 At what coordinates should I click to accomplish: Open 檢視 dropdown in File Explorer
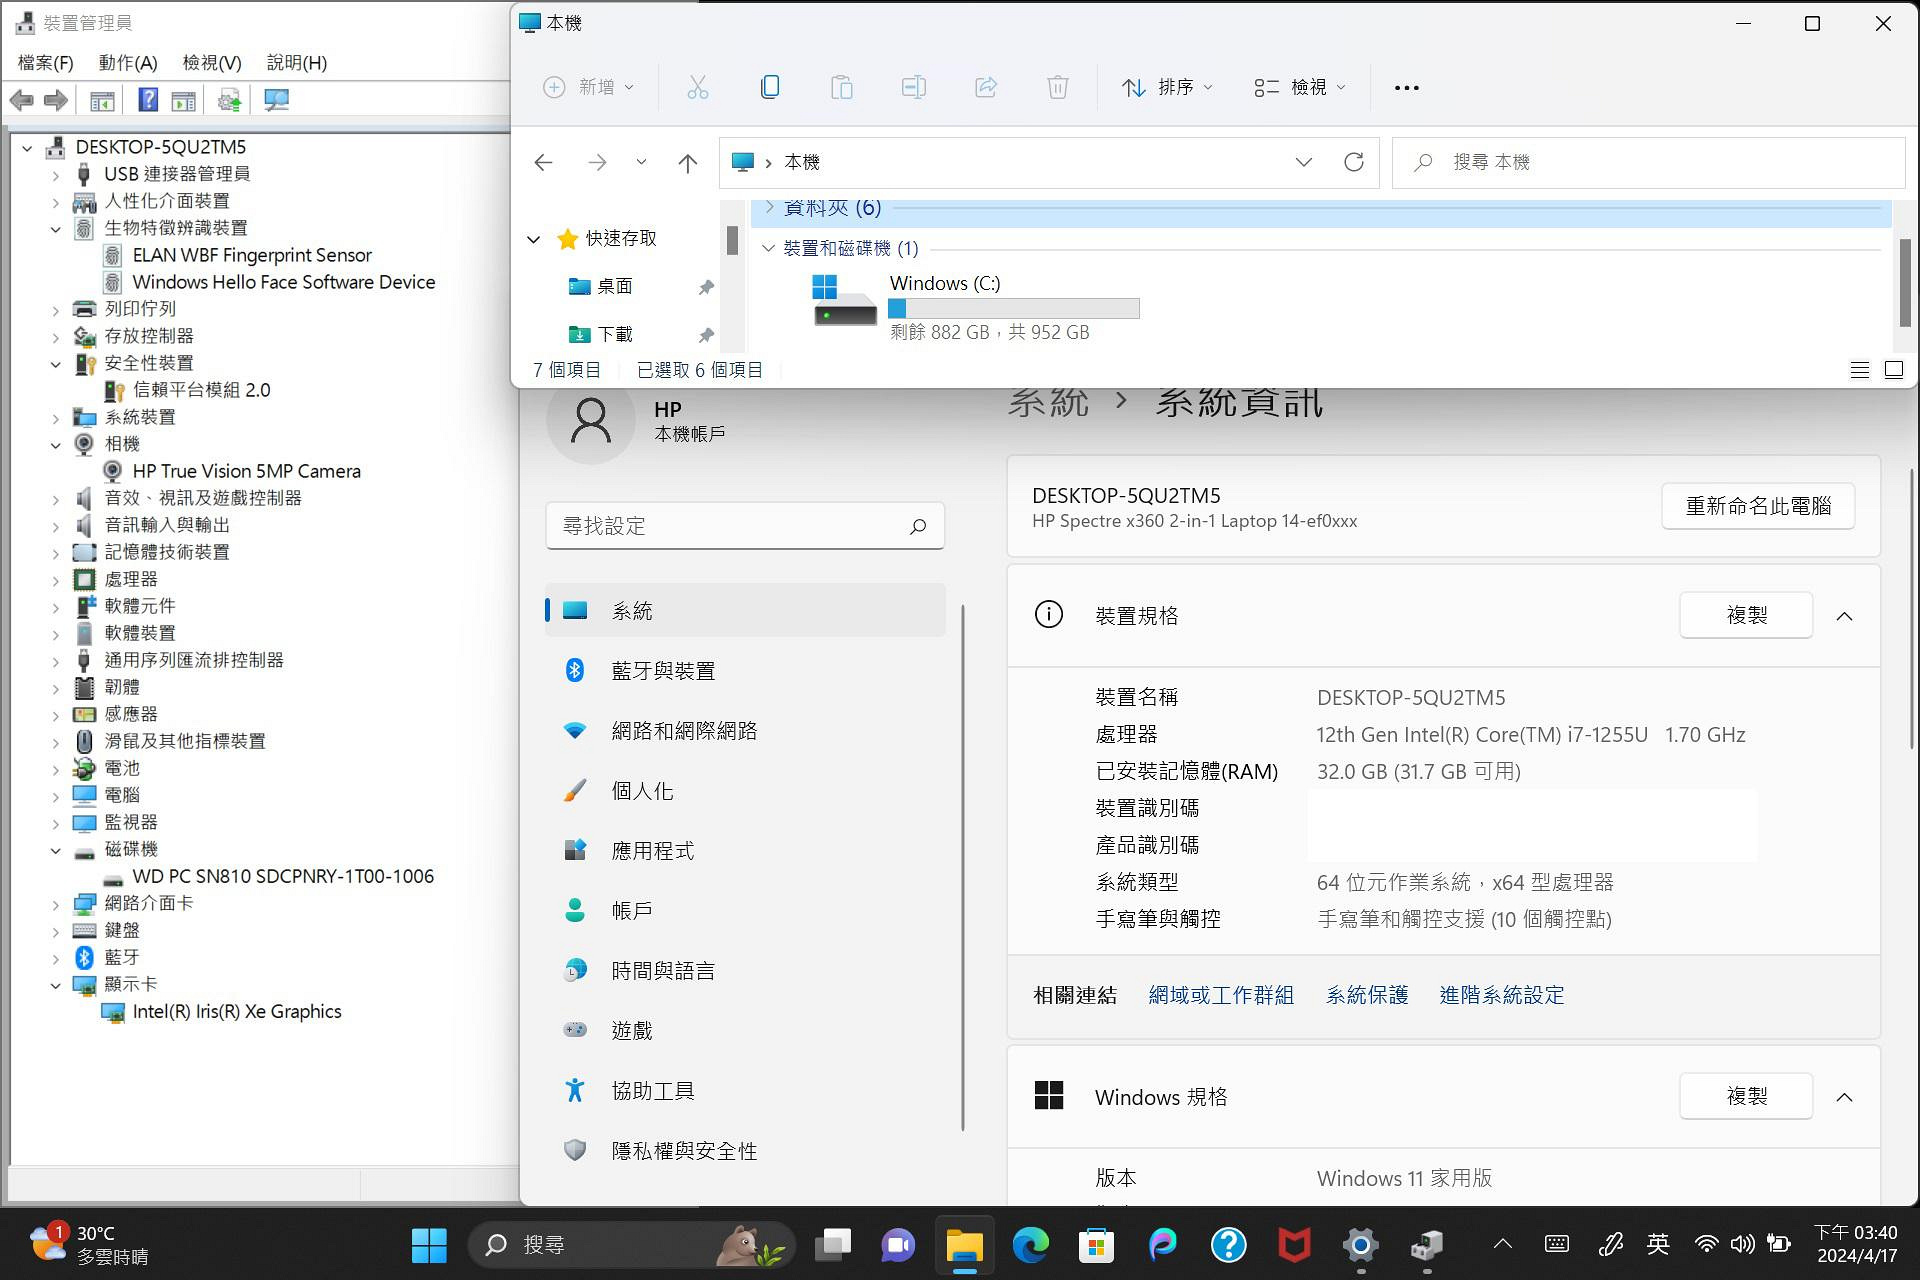[1300, 88]
